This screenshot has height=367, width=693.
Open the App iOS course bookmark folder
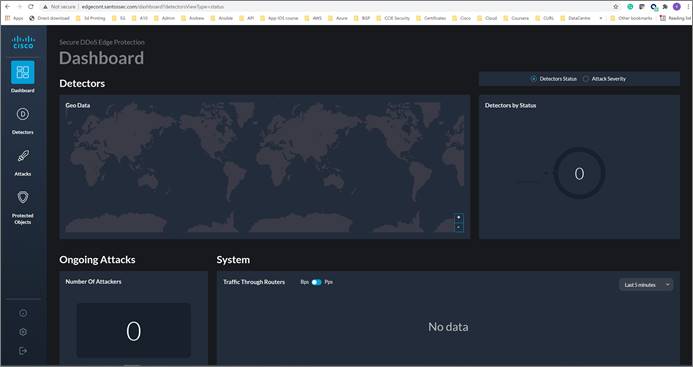tap(279, 18)
